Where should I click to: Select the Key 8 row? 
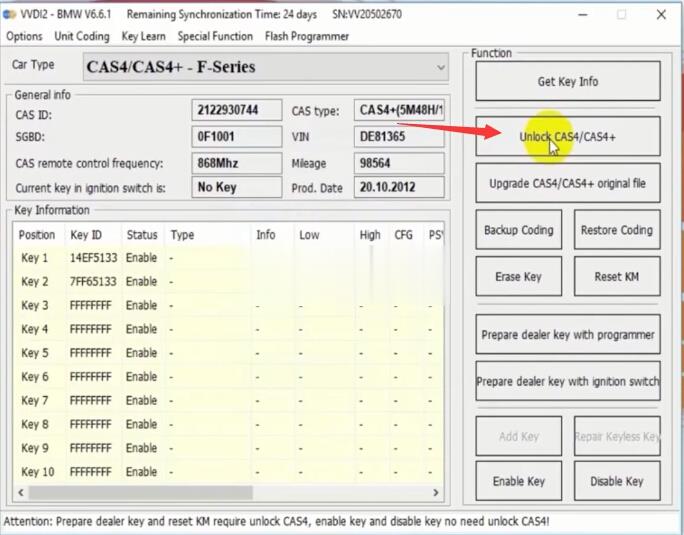tap(229, 424)
